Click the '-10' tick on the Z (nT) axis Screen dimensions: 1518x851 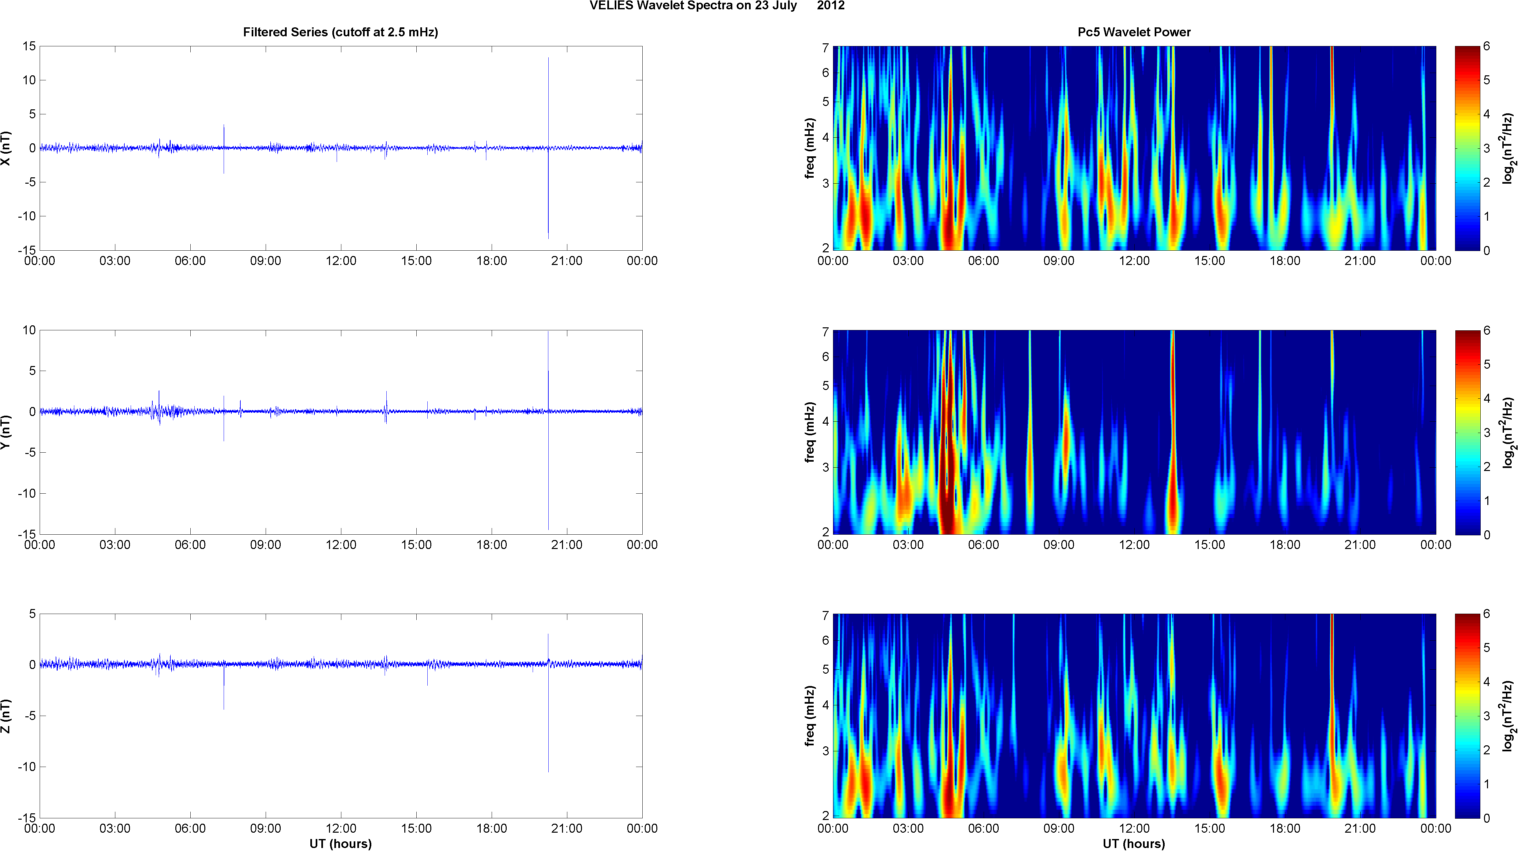[26, 767]
